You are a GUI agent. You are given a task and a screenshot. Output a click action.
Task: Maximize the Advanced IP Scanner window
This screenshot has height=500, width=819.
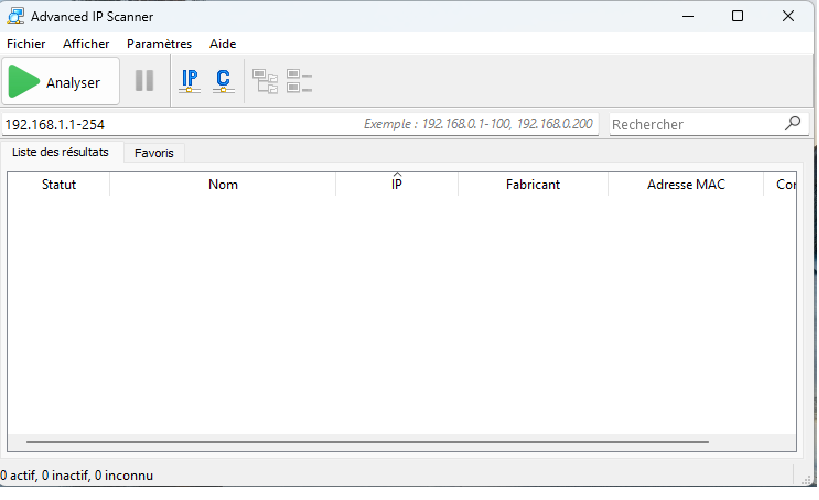738,16
